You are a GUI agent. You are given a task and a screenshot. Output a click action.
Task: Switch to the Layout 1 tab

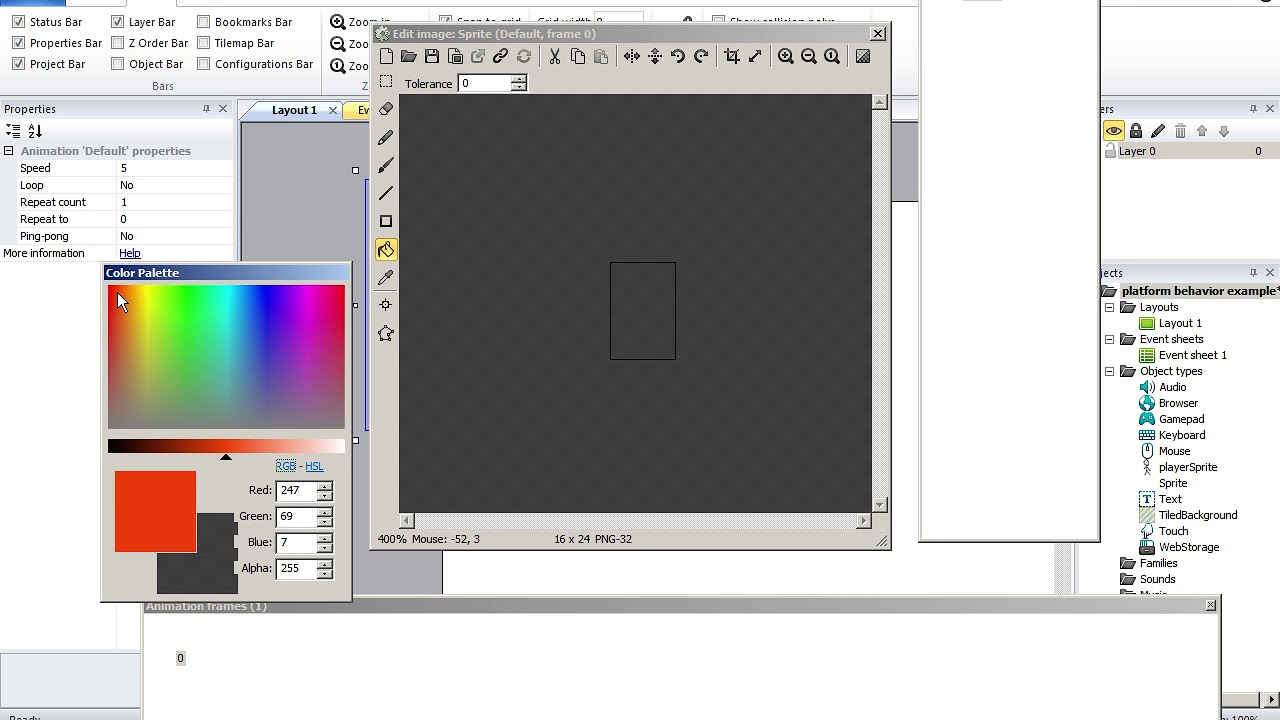294,110
